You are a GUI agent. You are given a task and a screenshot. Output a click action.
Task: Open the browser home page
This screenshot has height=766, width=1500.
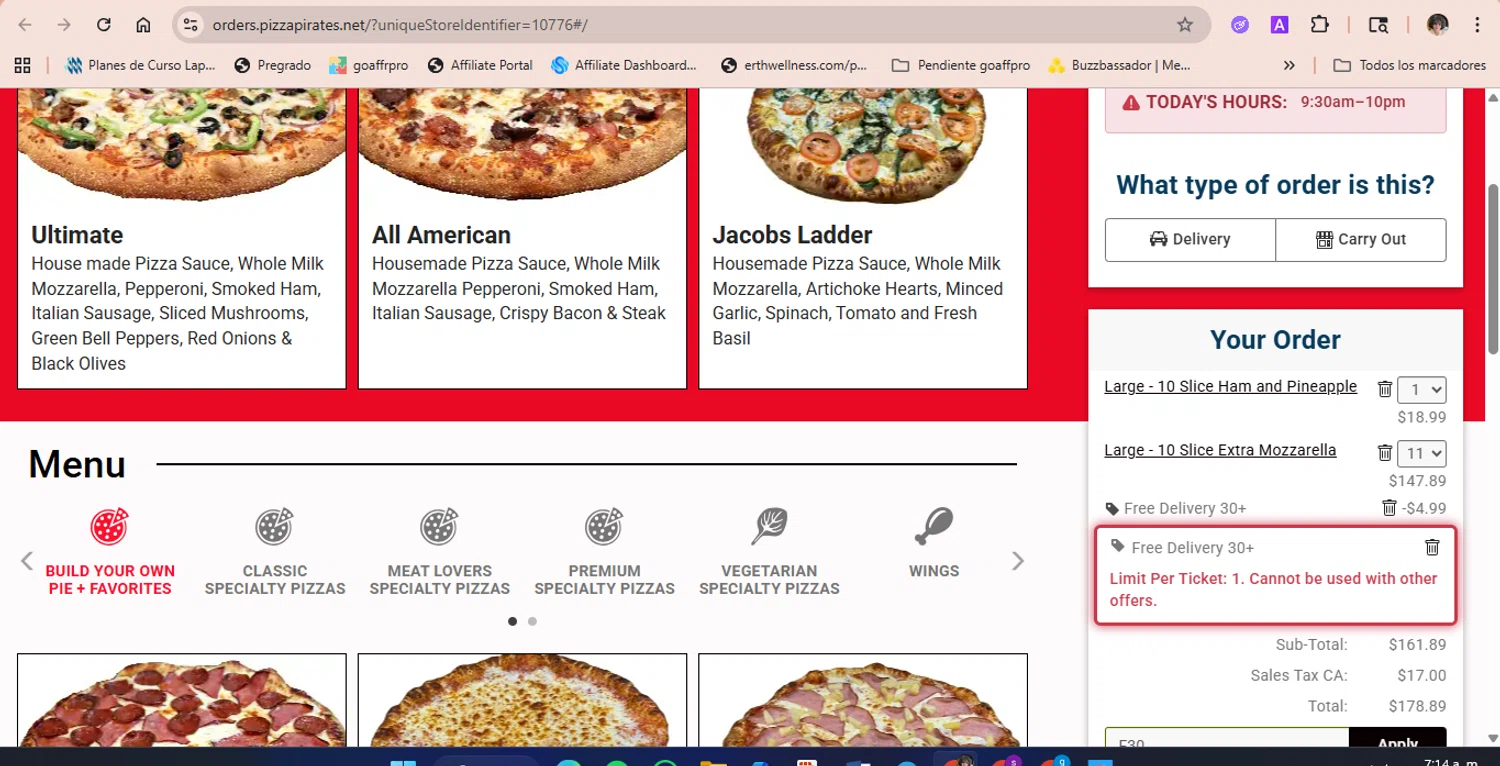pyautogui.click(x=143, y=25)
